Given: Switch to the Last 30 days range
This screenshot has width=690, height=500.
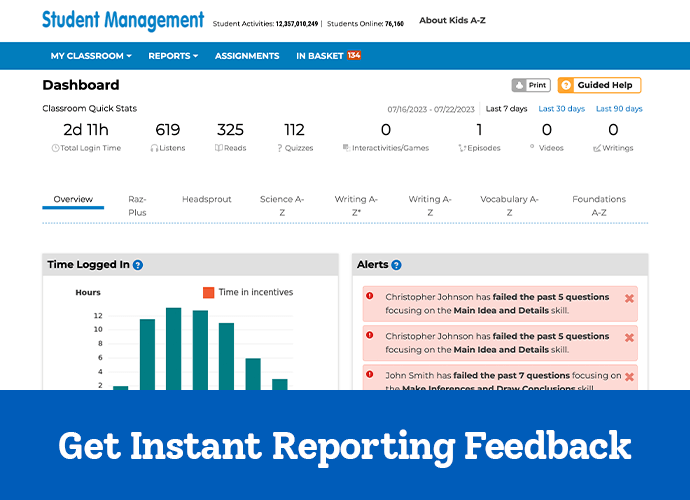Looking at the screenshot, I should [562, 109].
